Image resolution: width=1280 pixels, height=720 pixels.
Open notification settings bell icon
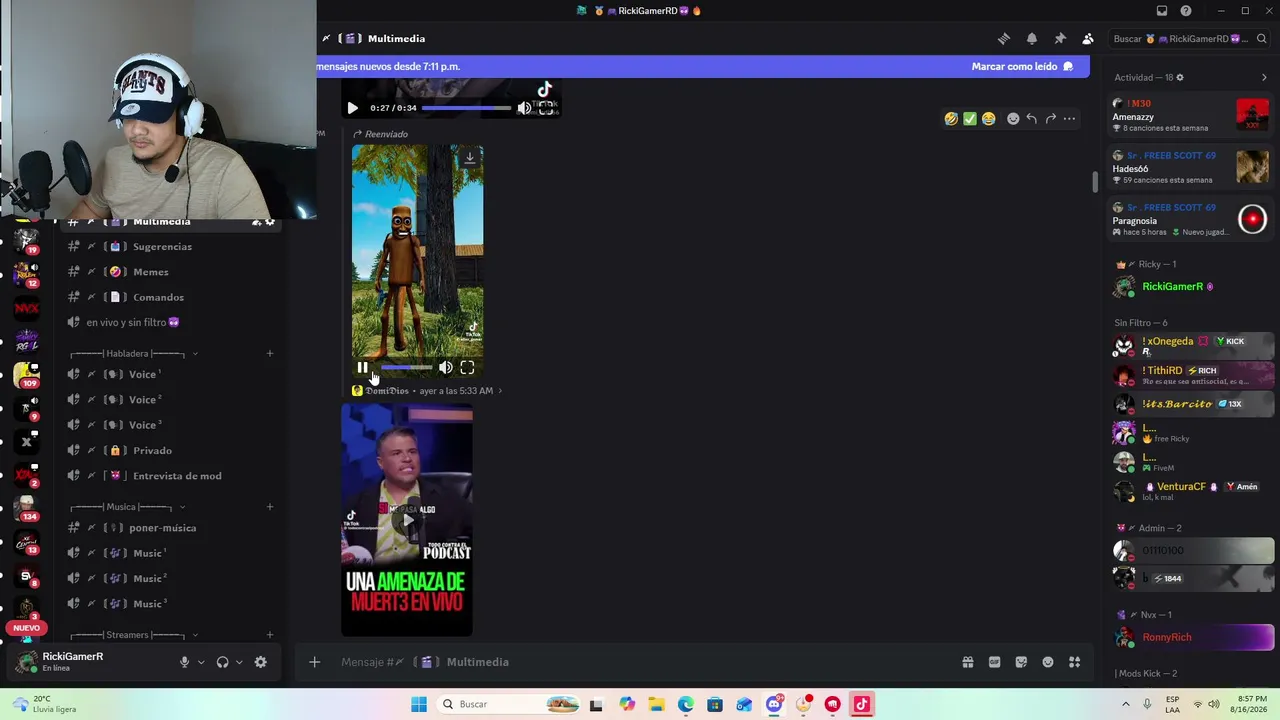pyautogui.click(x=1032, y=39)
